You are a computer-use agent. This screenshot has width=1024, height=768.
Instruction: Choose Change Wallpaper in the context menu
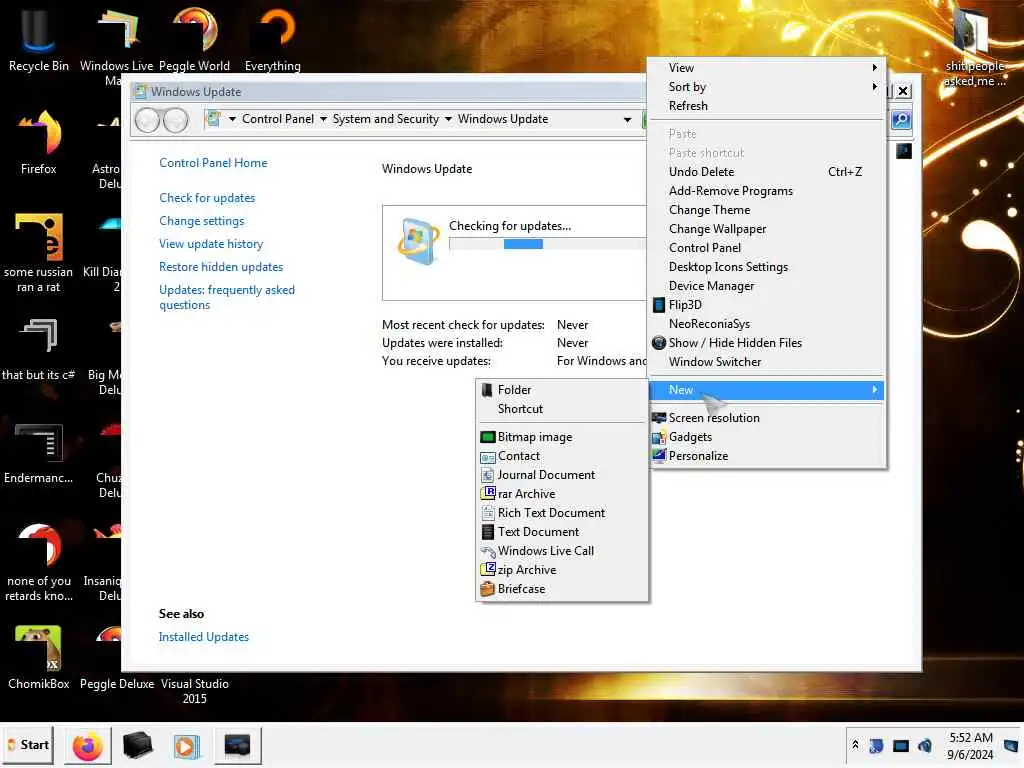766,229
